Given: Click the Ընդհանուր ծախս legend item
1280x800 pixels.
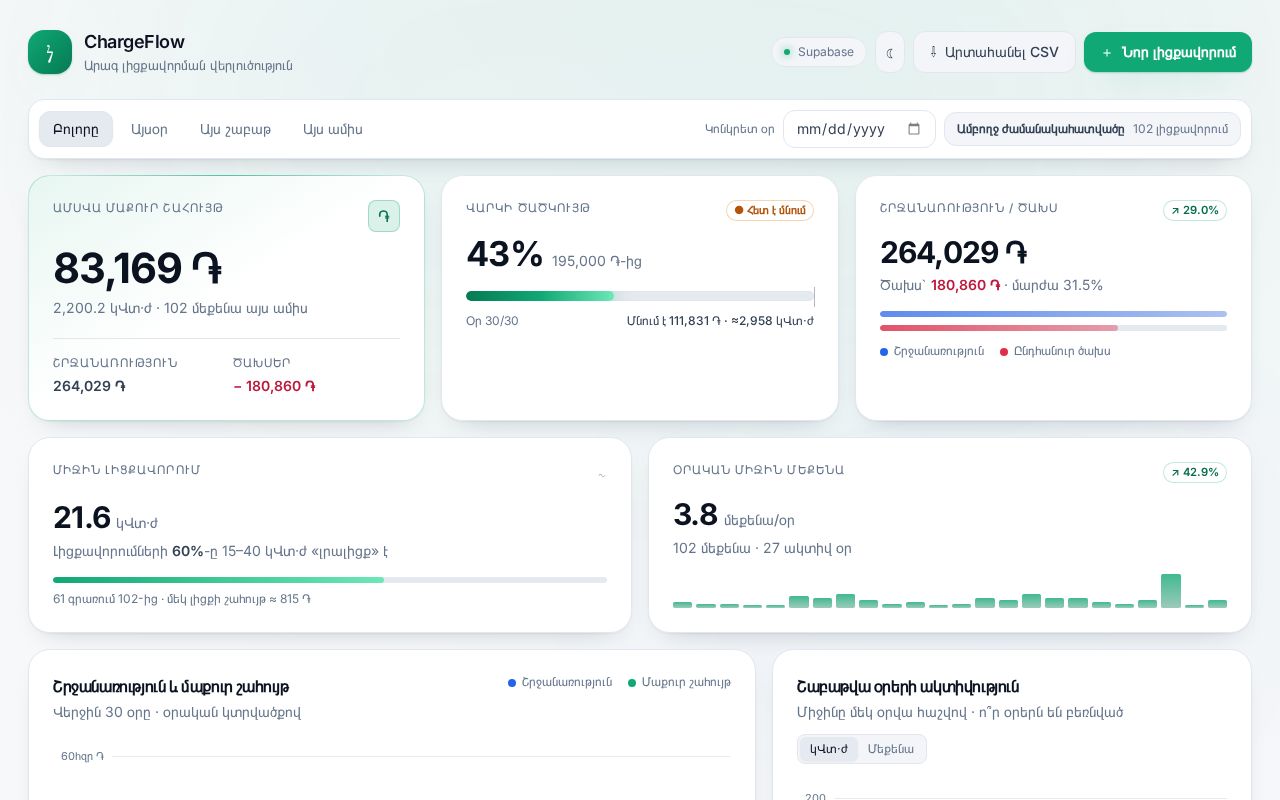Looking at the screenshot, I should (1055, 351).
